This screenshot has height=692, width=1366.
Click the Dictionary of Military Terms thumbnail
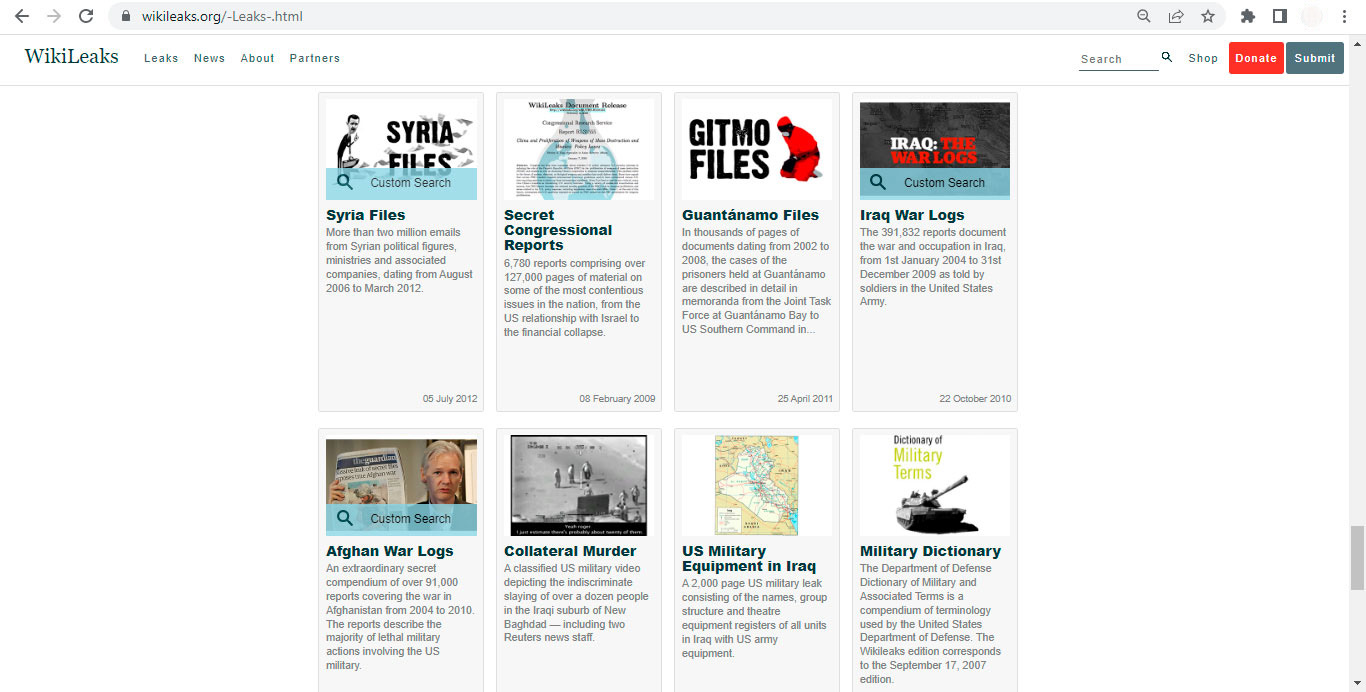pos(935,485)
